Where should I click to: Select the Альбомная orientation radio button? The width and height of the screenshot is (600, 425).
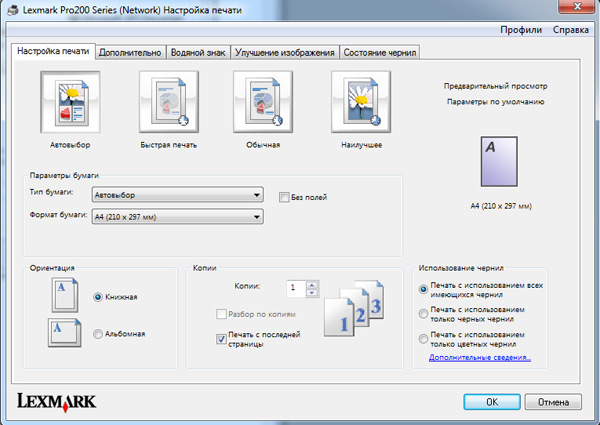point(98,333)
